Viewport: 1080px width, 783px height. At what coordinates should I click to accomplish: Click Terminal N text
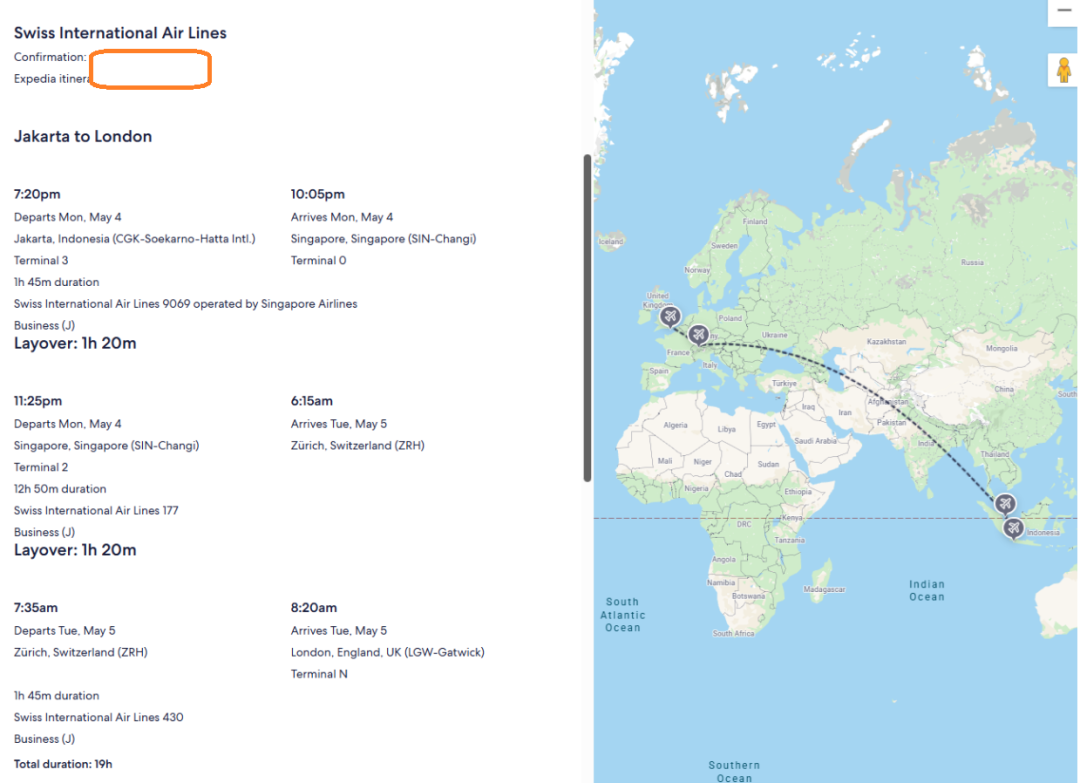319,674
